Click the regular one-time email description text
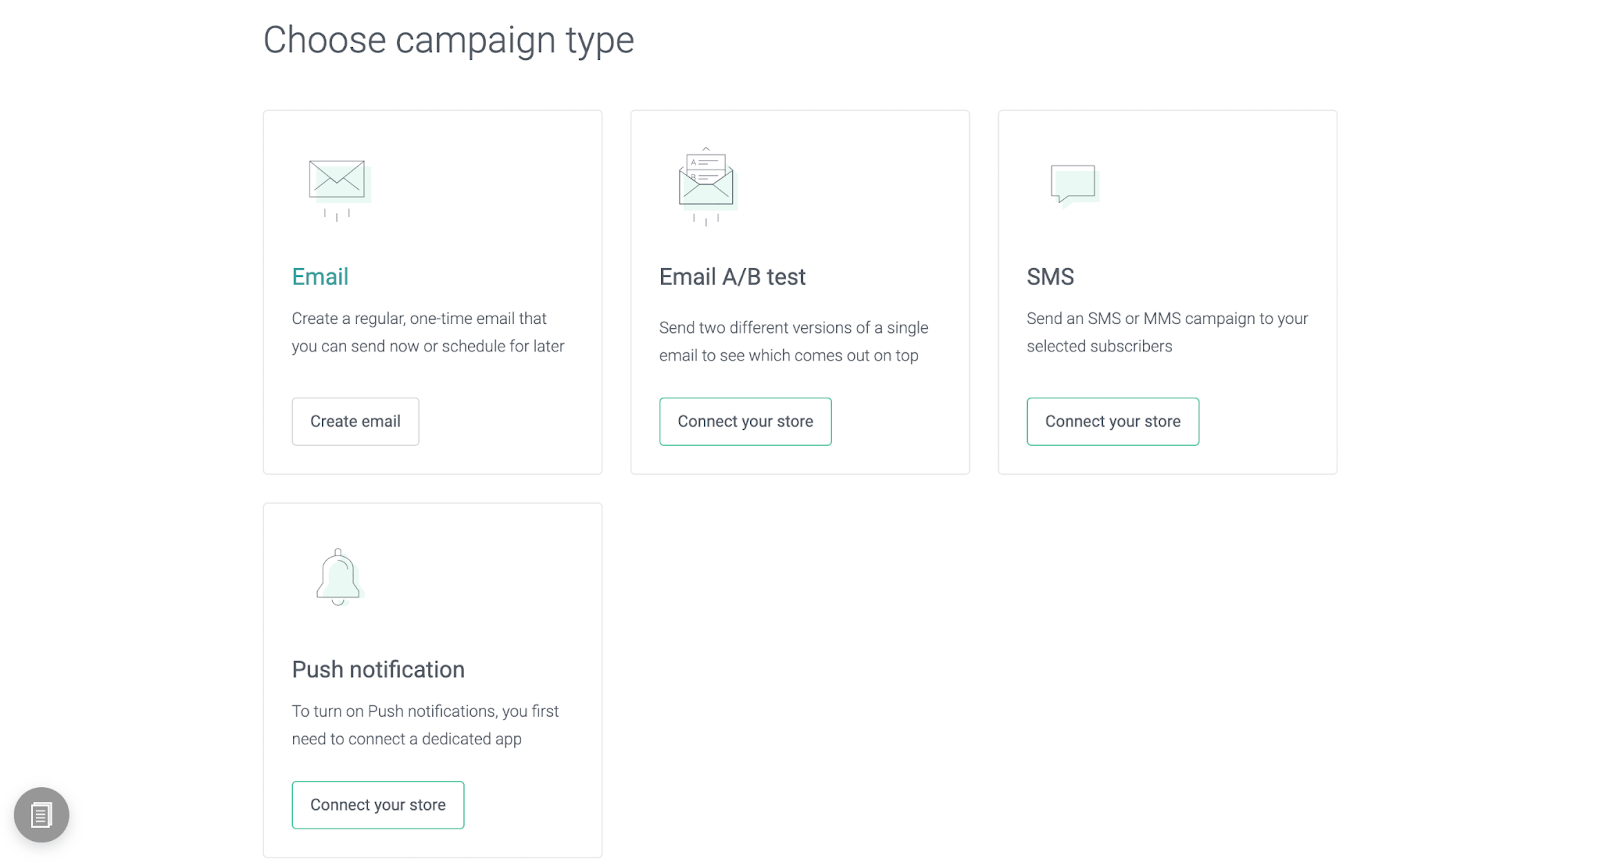1600x866 pixels. point(428,332)
